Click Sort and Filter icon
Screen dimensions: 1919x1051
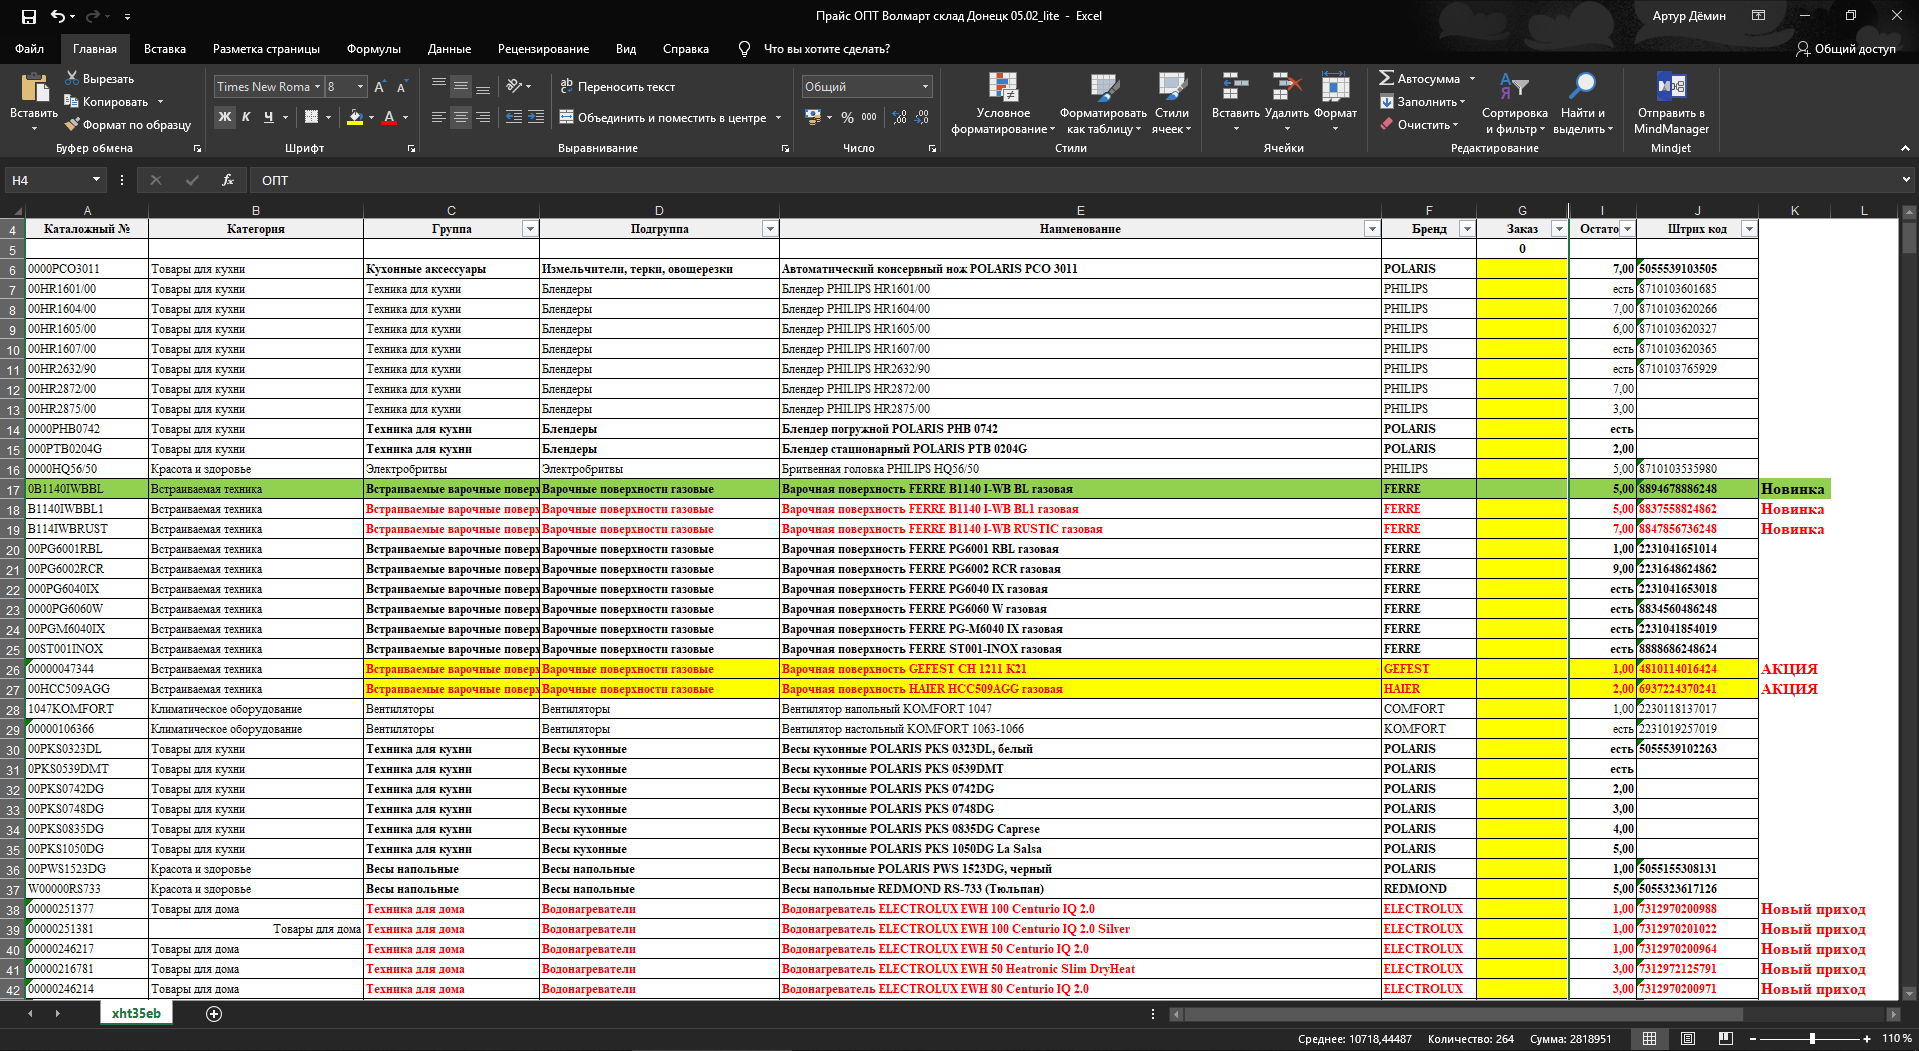click(x=1514, y=87)
